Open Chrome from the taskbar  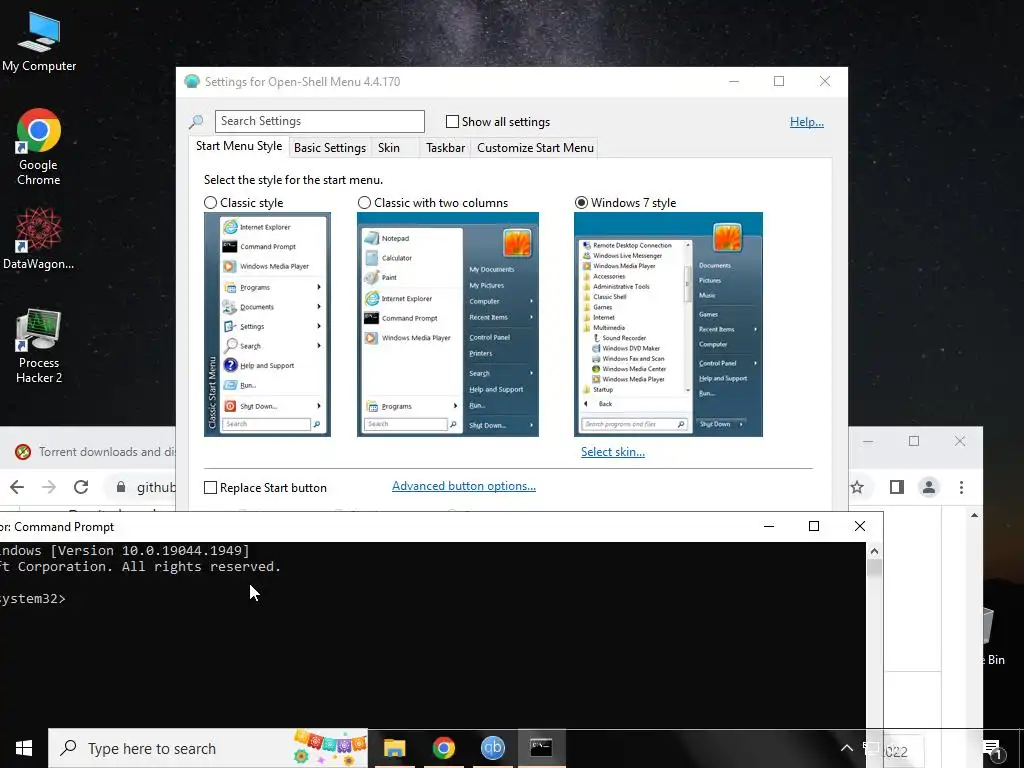click(443, 748)
